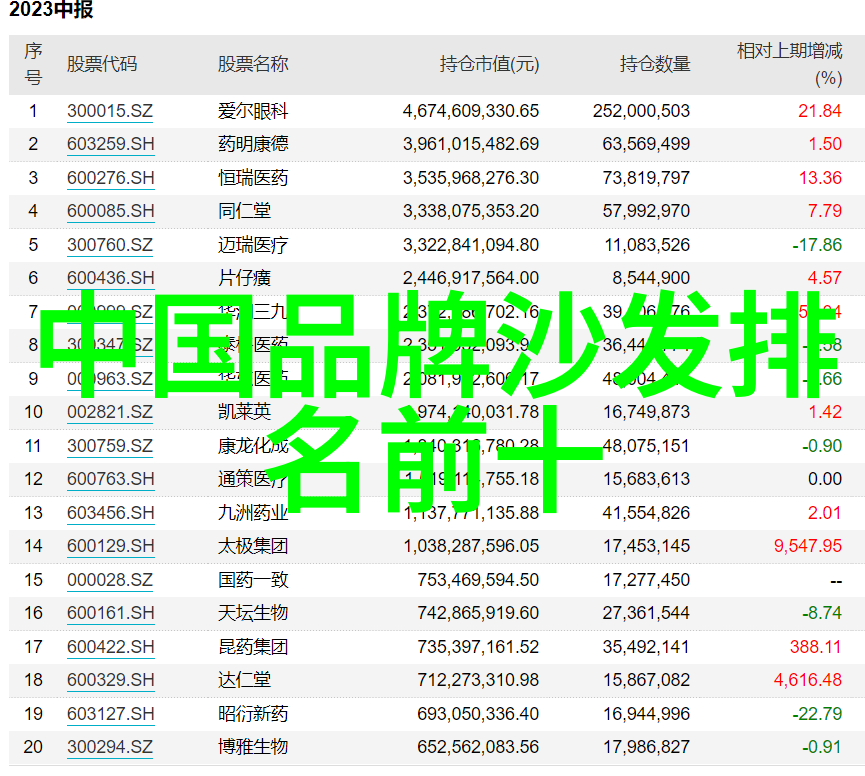
Task: Open stock code link 300015.SZ
Action: point(110,111)
